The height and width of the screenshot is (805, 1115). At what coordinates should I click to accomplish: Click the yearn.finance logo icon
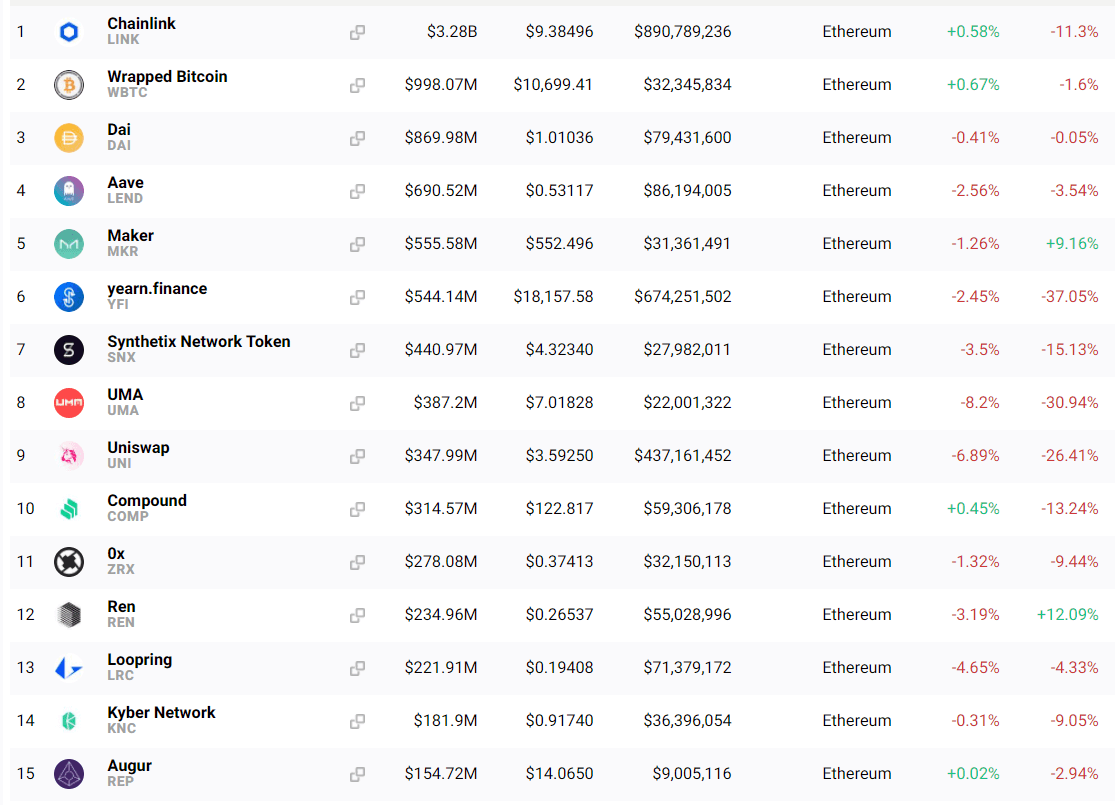(x=69, y=297)
